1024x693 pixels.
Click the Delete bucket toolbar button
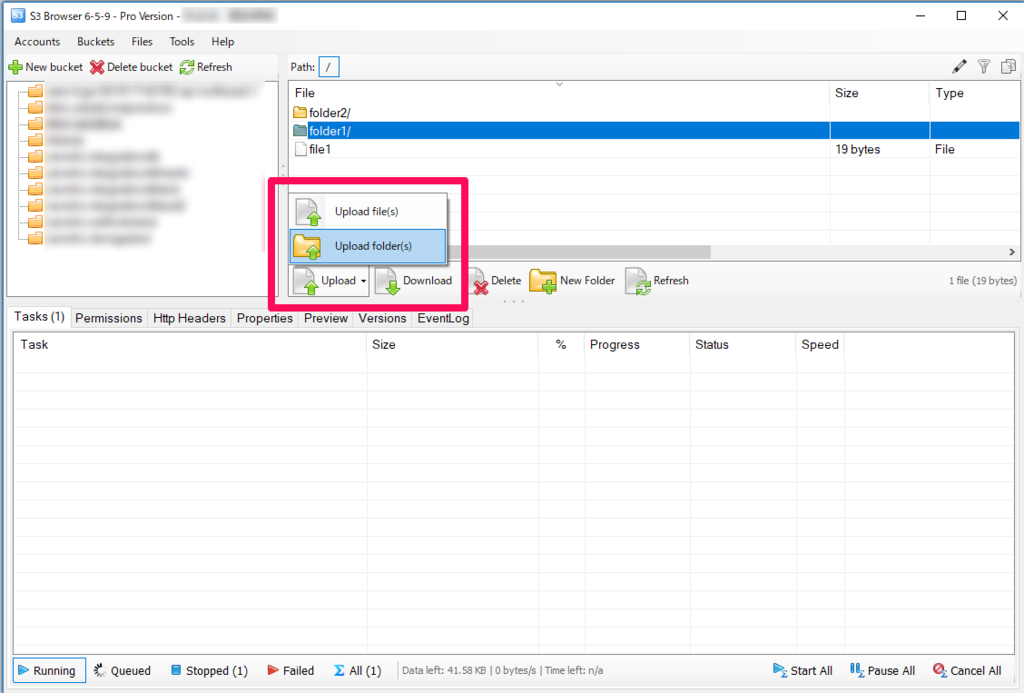131,67
